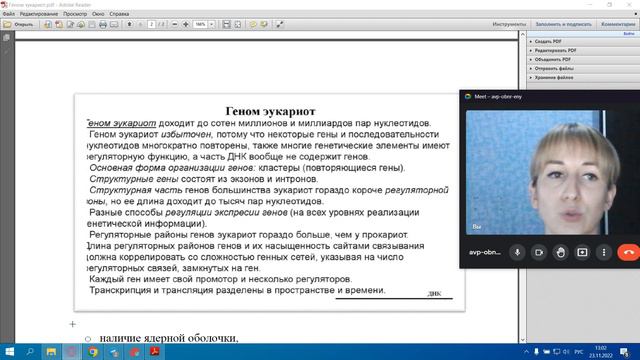Go to previous page with up arrow
Viewport: 640px width, 360px height.
[129, 24]
